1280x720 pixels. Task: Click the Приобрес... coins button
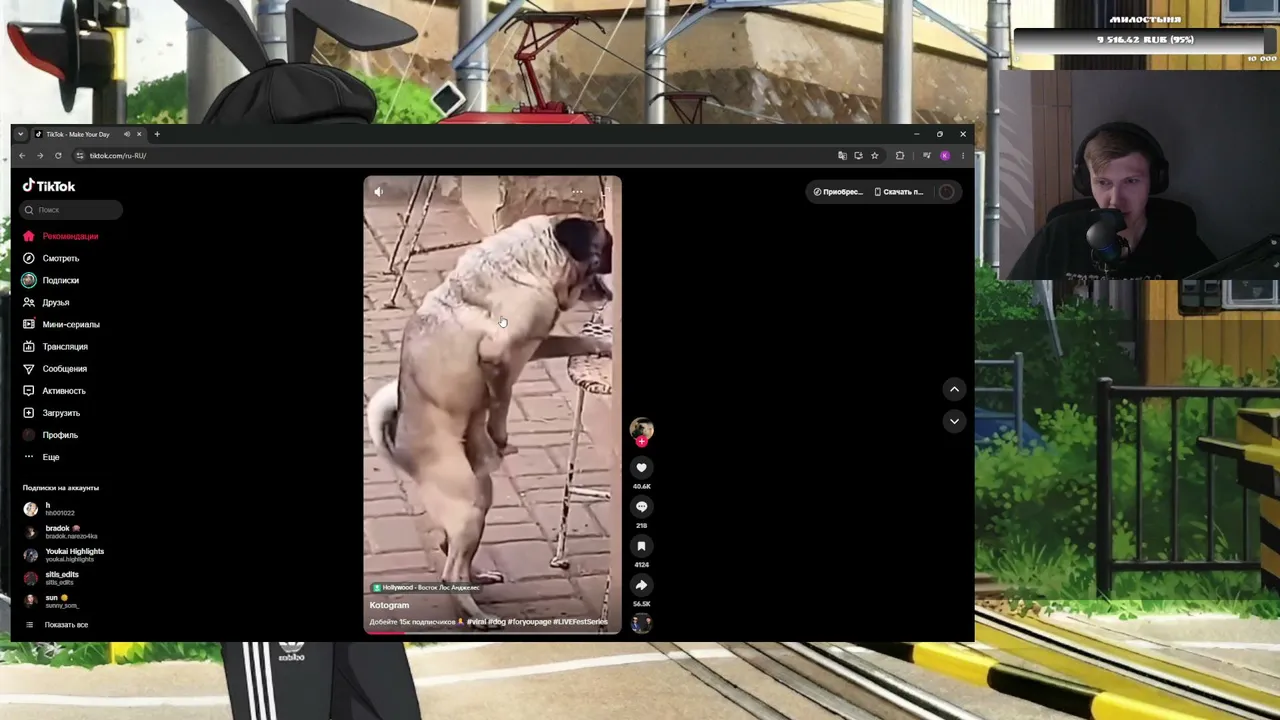click(838, 192)
